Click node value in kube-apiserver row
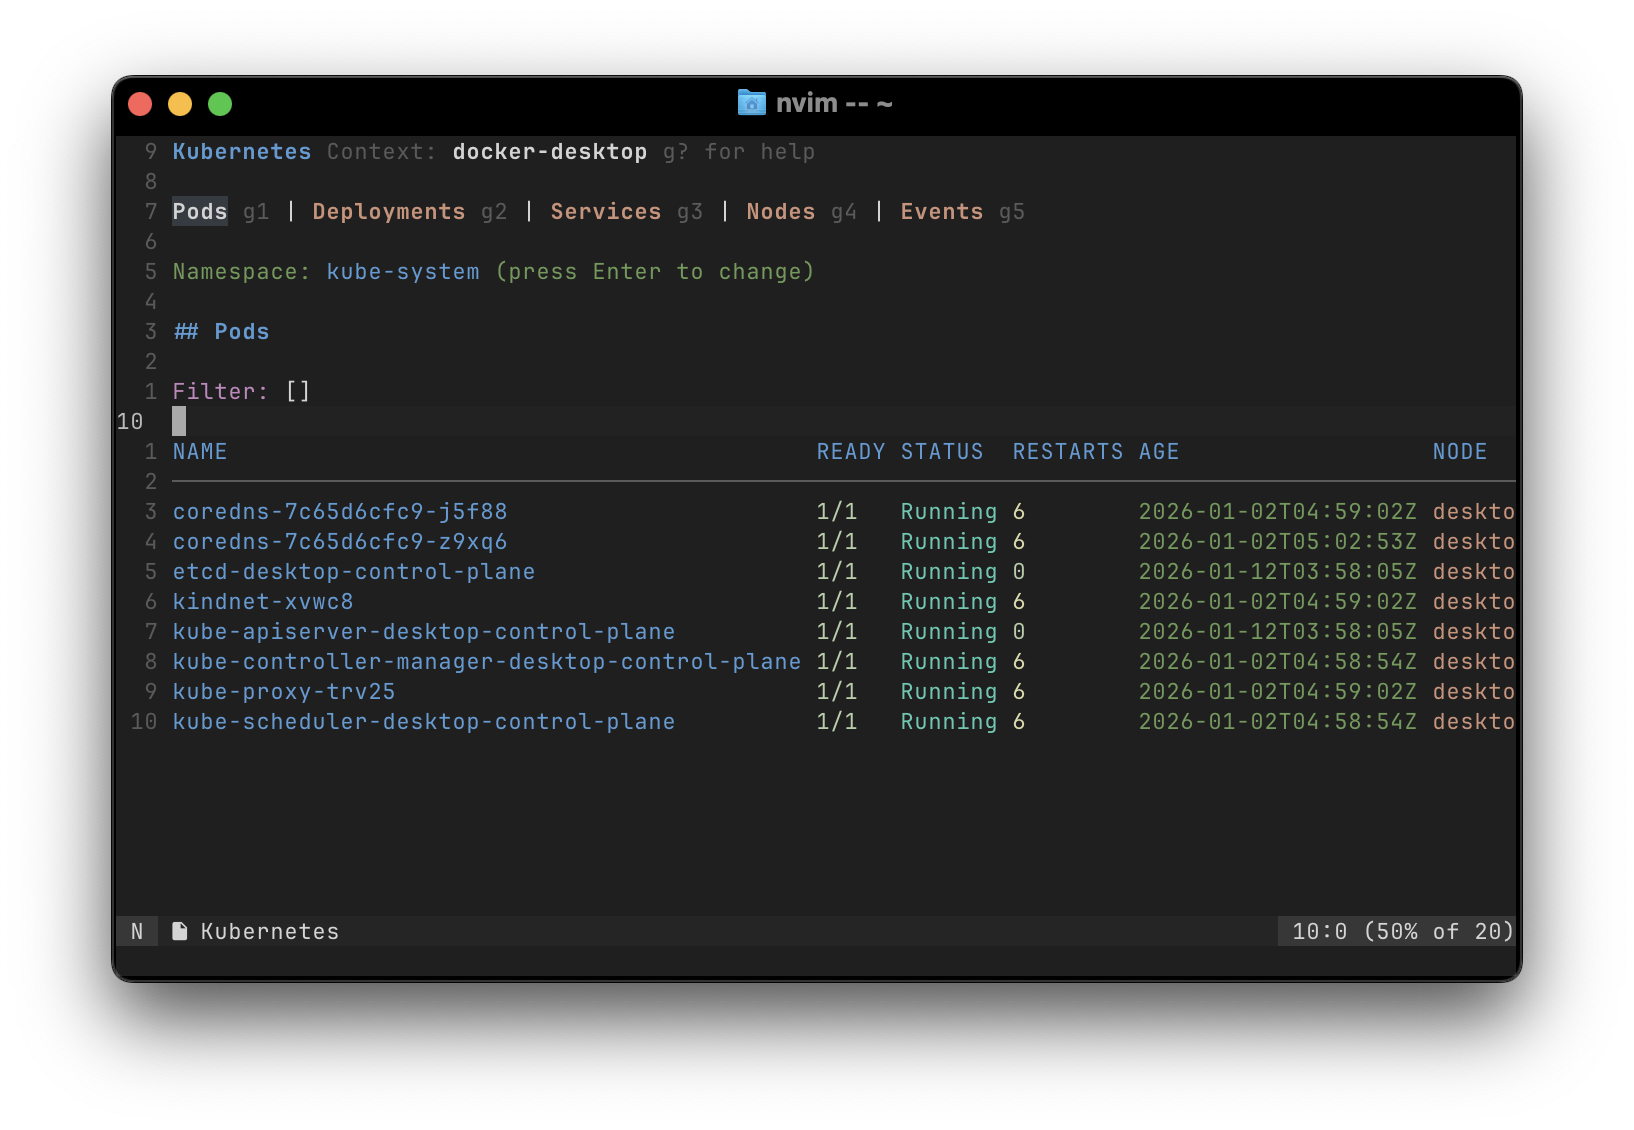 tap(1474, 631)
